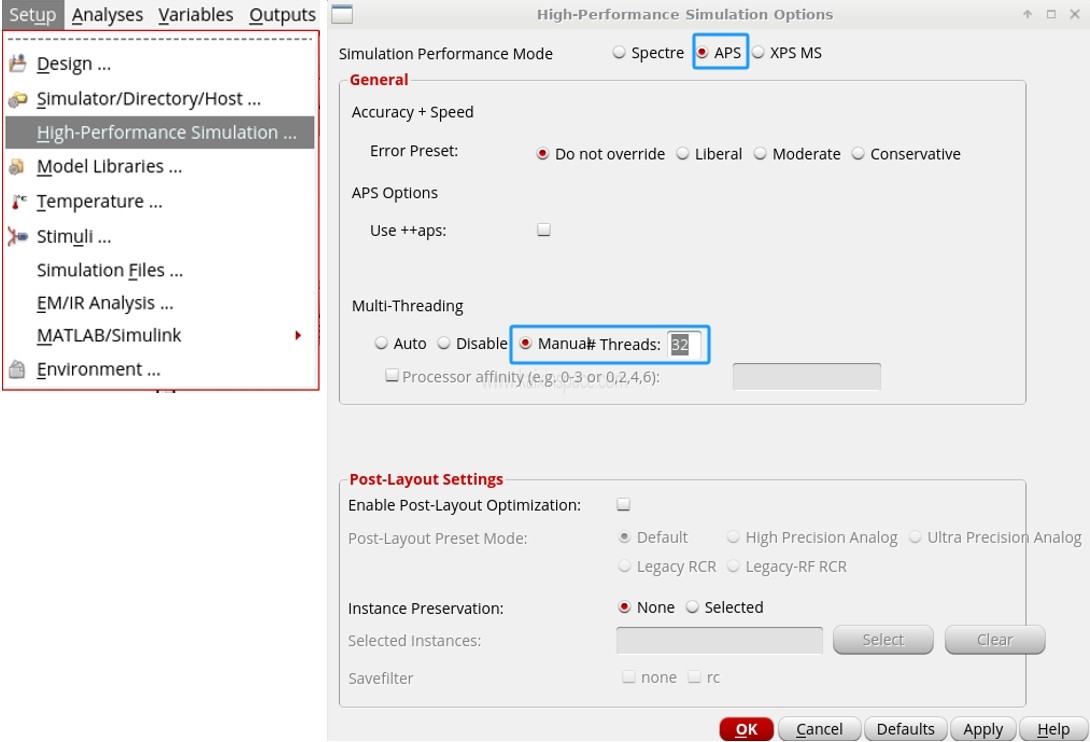Click the # Threads input field

click(684, 344)
